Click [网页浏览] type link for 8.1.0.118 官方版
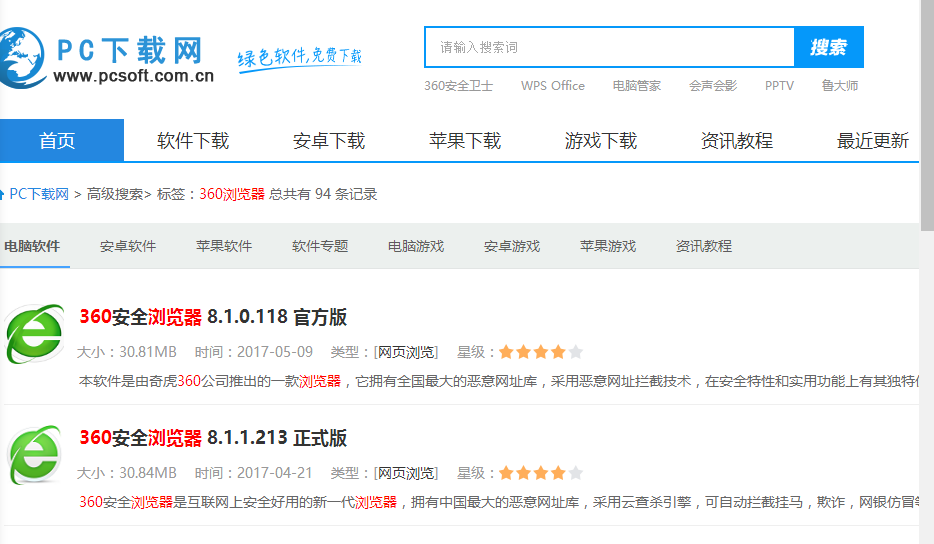This screenshot has height=544, width=934. click(406, 352)
